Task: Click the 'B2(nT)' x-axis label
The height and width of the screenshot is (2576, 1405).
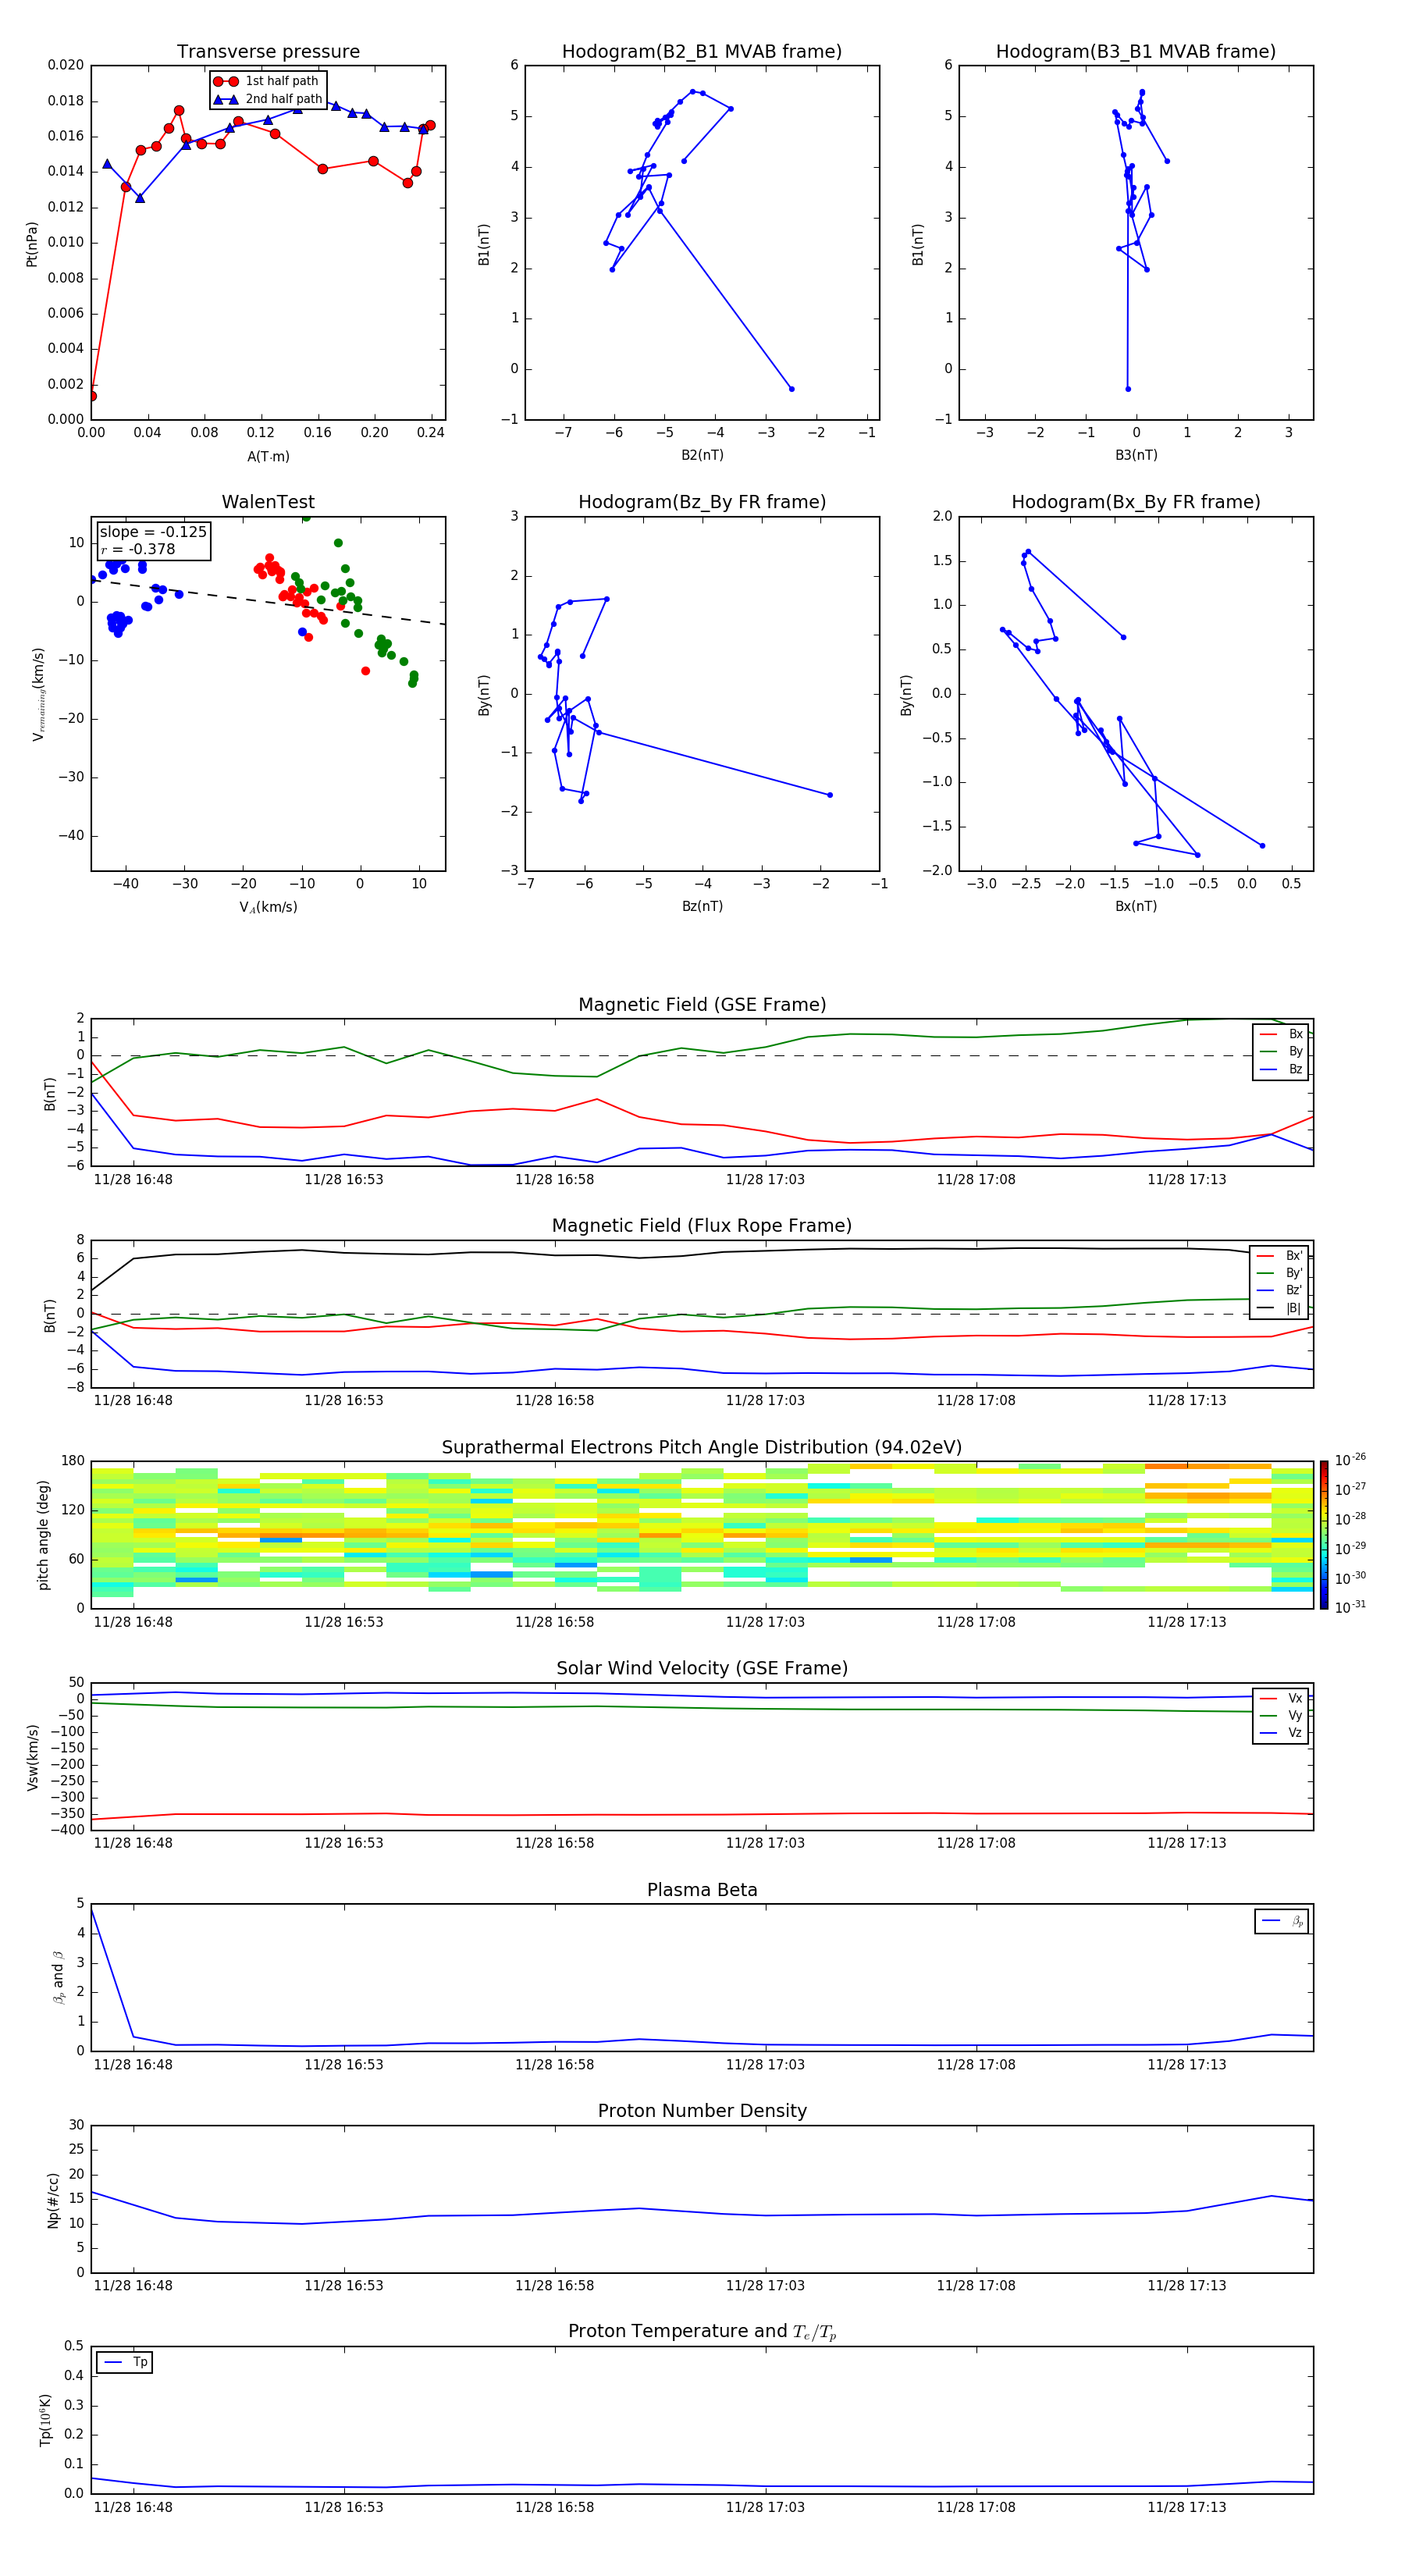Action: [702, 455]
